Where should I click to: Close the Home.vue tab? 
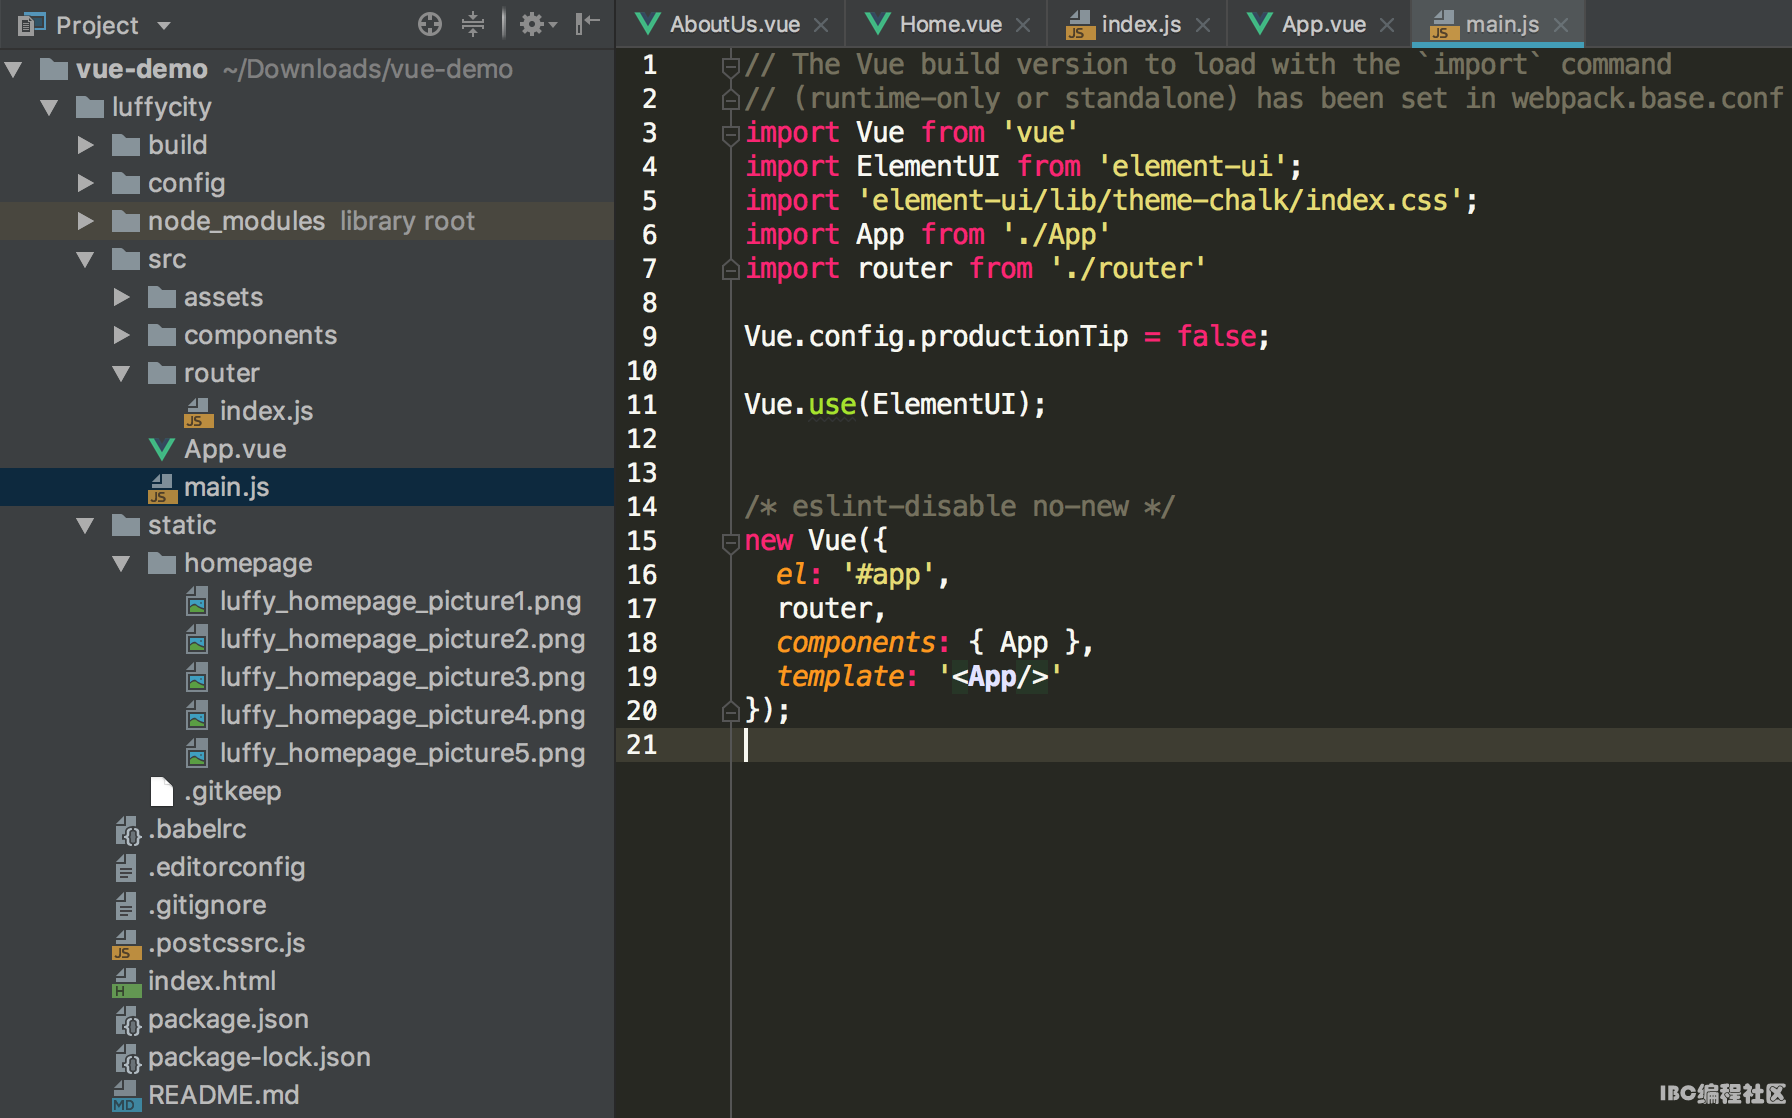[x=1023, y=25]
